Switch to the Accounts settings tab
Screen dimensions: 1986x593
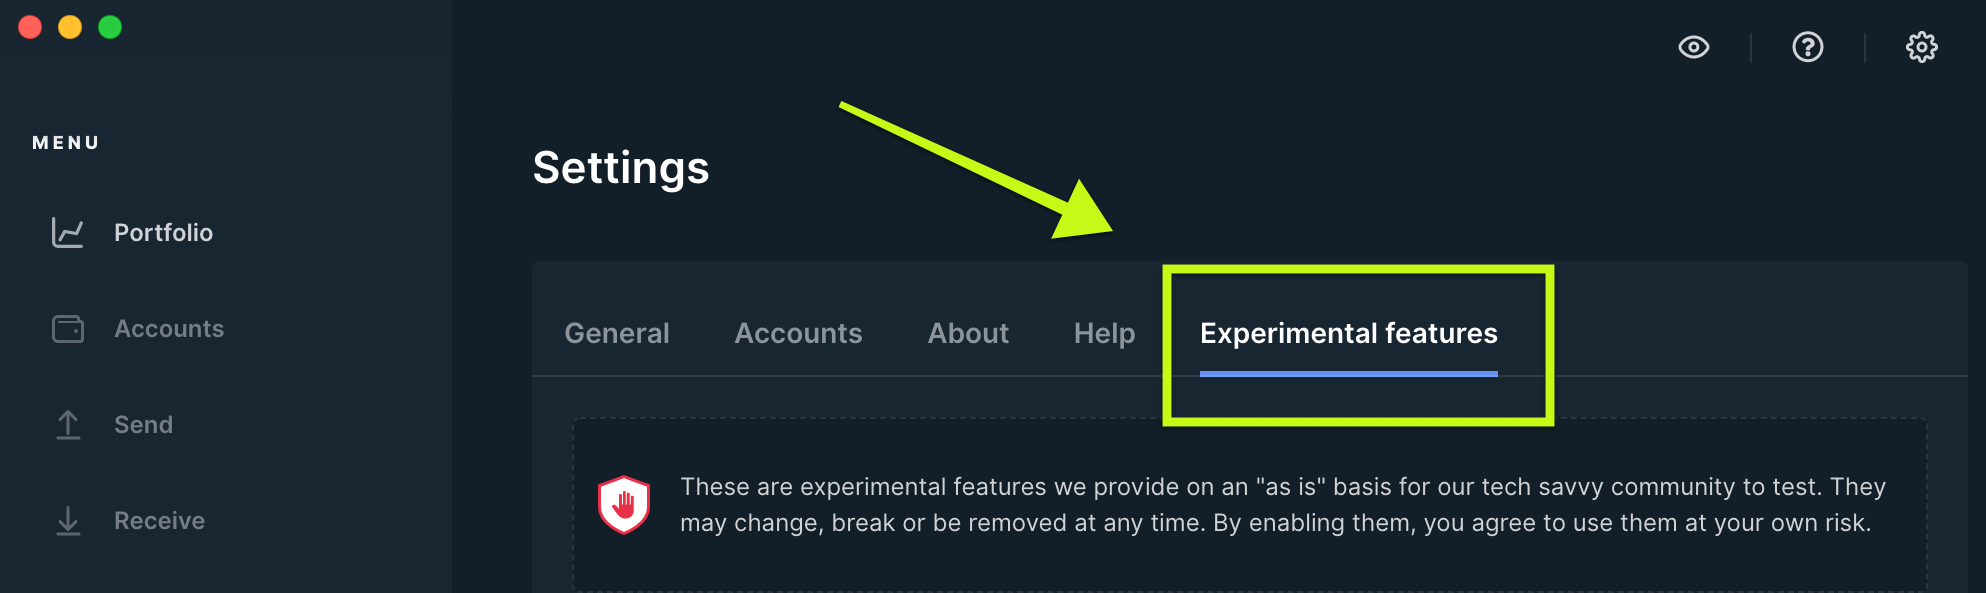click(798, 333)
